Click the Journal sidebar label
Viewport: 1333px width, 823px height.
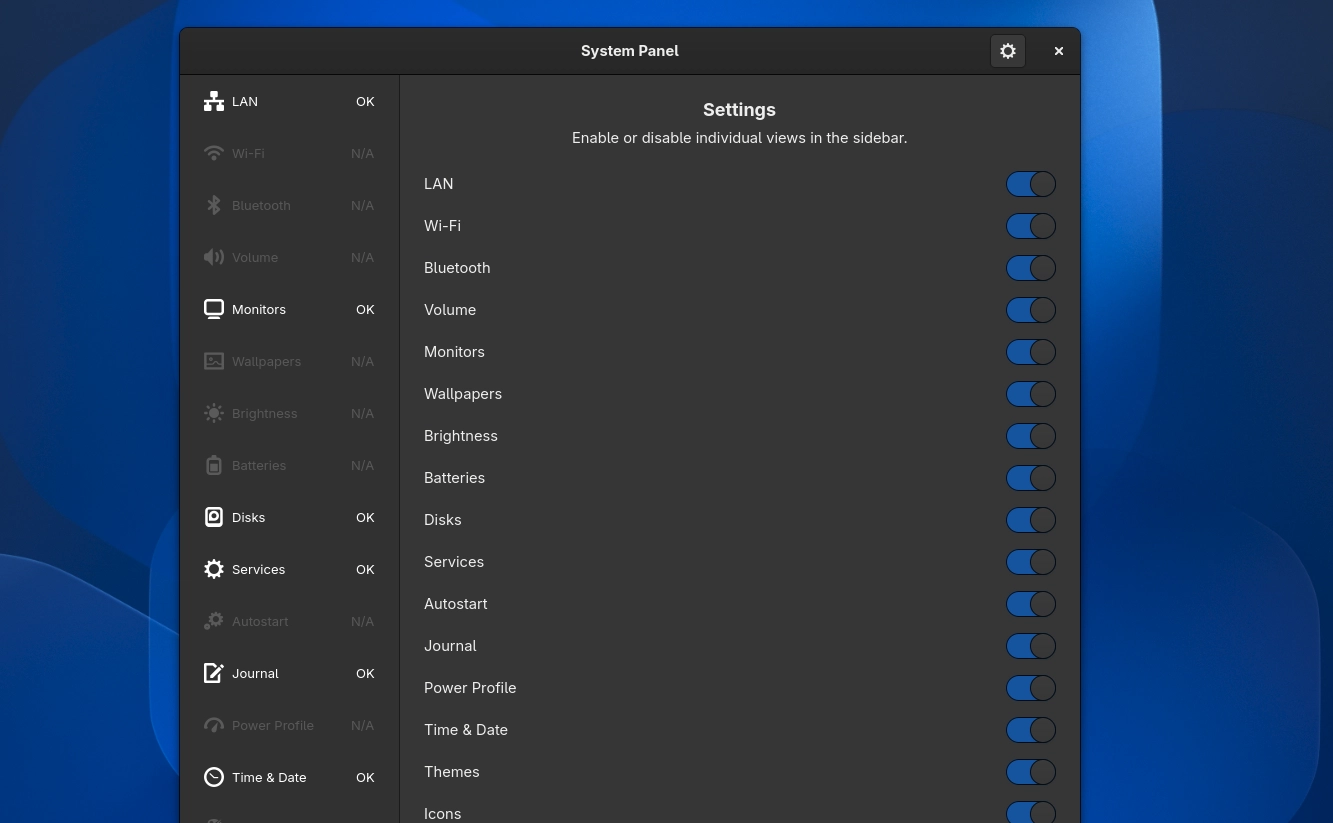coord(255,673)
